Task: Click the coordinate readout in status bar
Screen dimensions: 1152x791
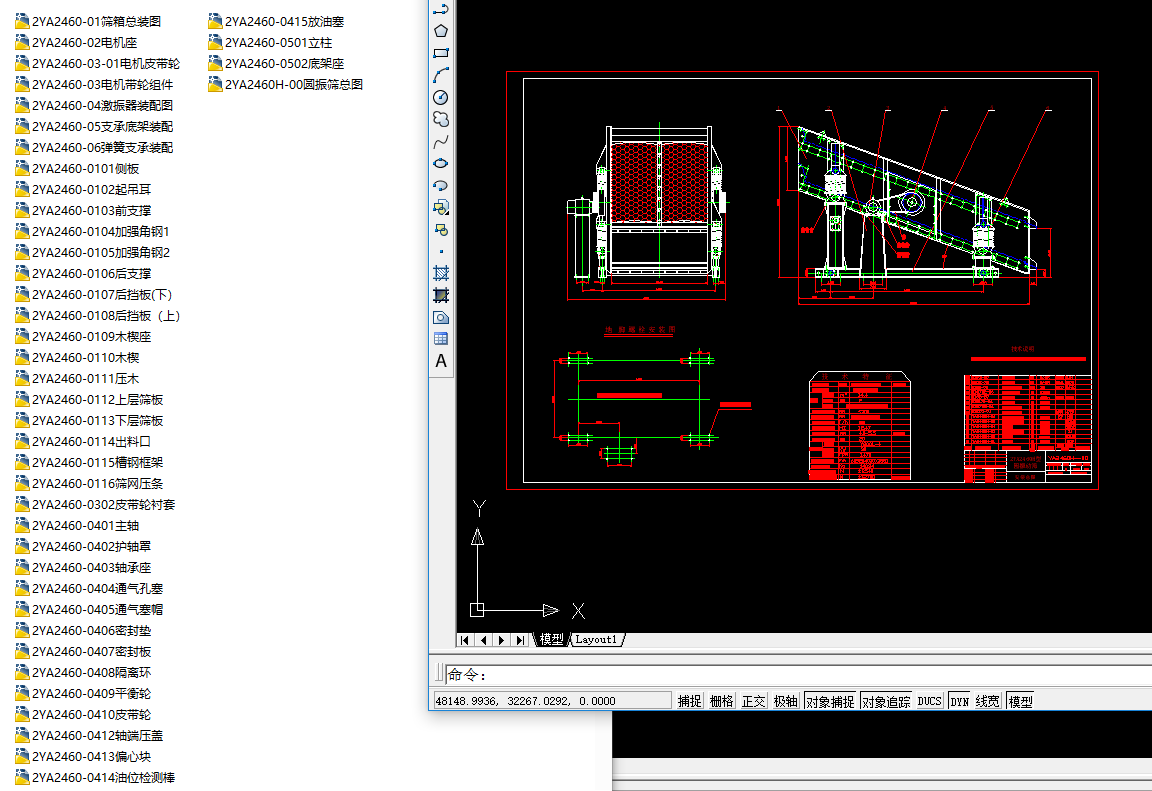Action: (x=552, y=701)
